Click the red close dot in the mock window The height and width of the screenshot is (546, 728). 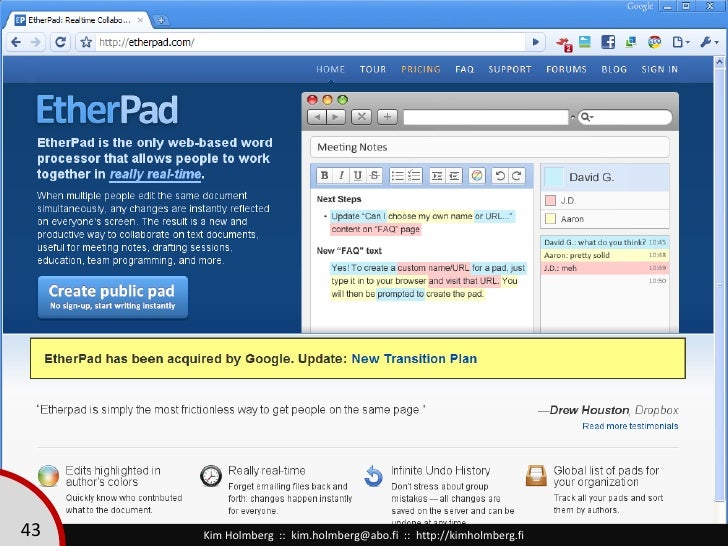(312, 100)
